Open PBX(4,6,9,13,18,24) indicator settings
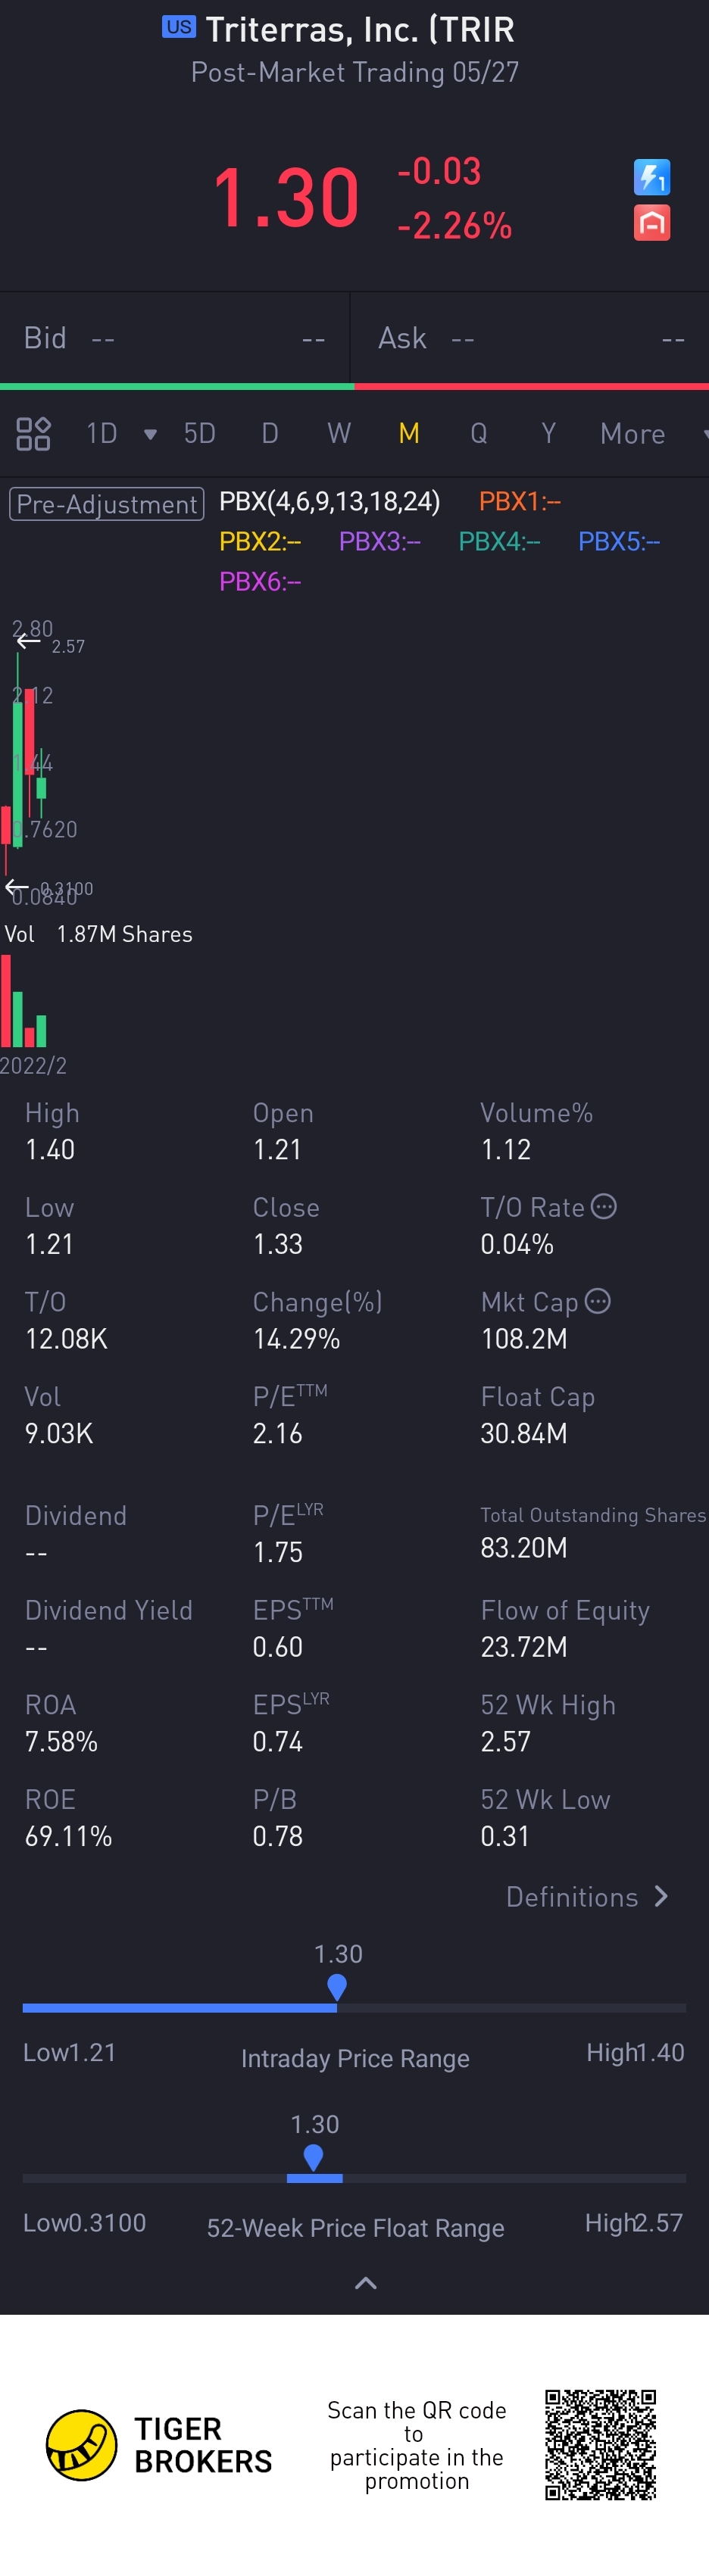709x2576 pixels. (329, 501)
